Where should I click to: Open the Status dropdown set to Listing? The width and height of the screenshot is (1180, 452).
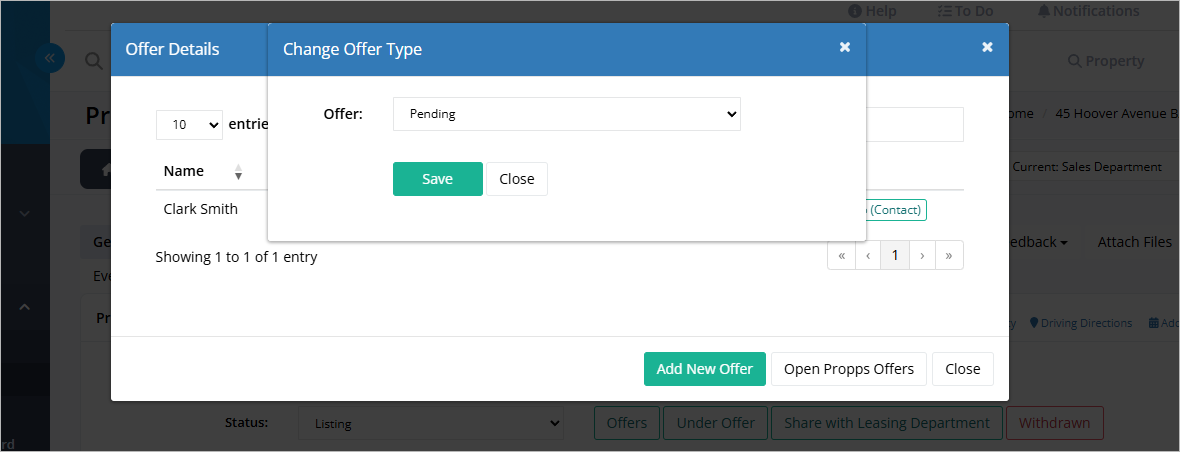tap(430, 423)
